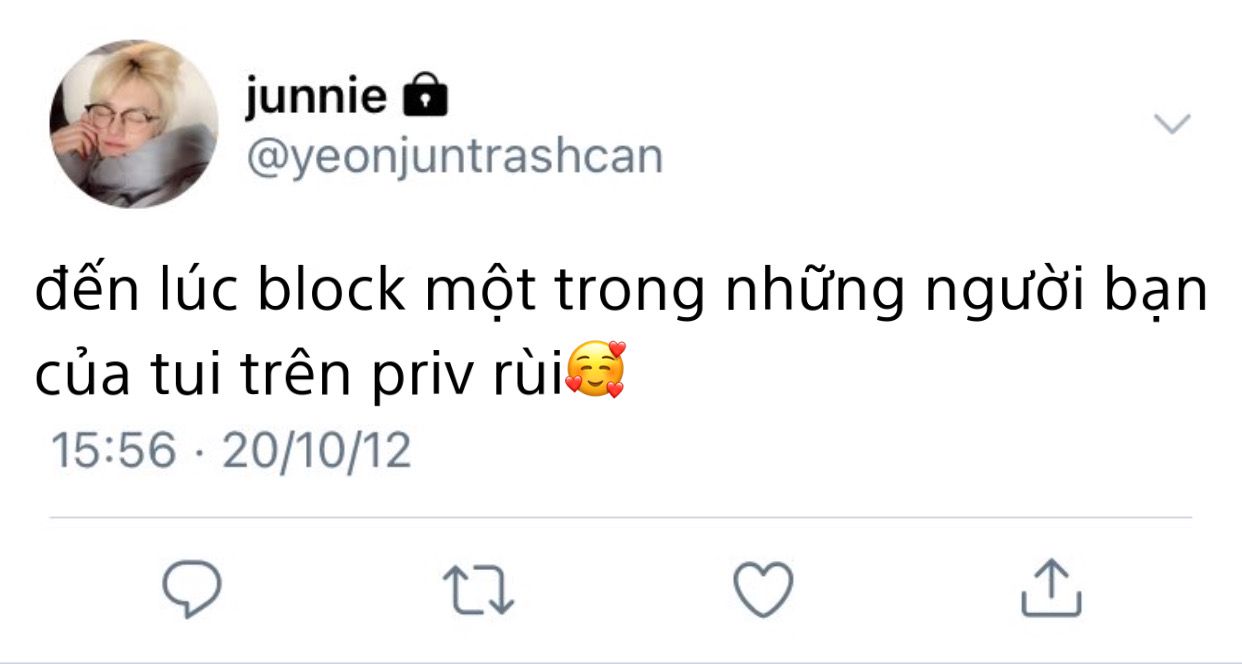Tap the reply speech bubble icon

point(192,587)
